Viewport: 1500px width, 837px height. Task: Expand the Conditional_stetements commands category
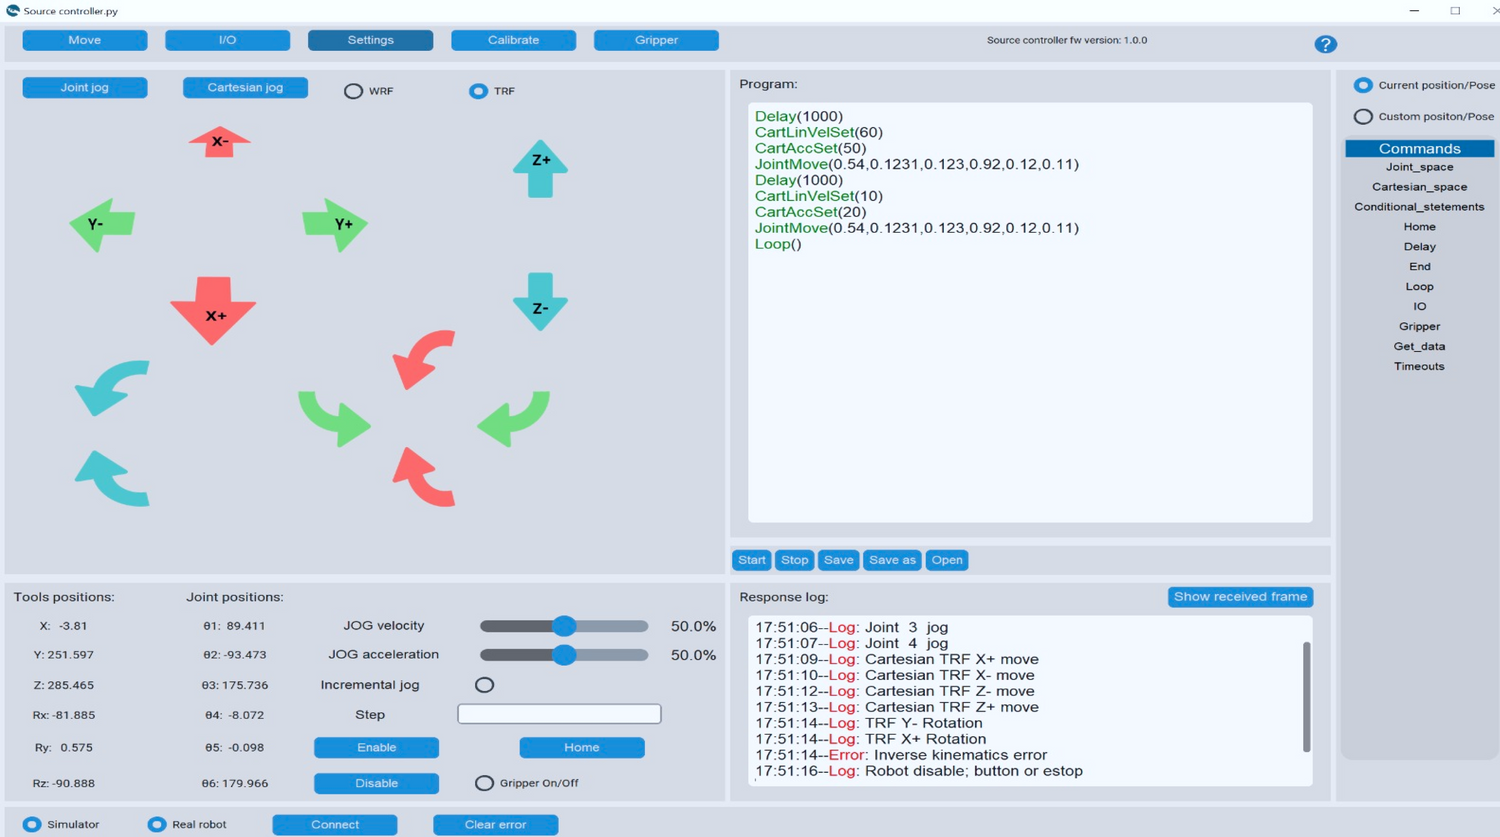[1419, 207]
